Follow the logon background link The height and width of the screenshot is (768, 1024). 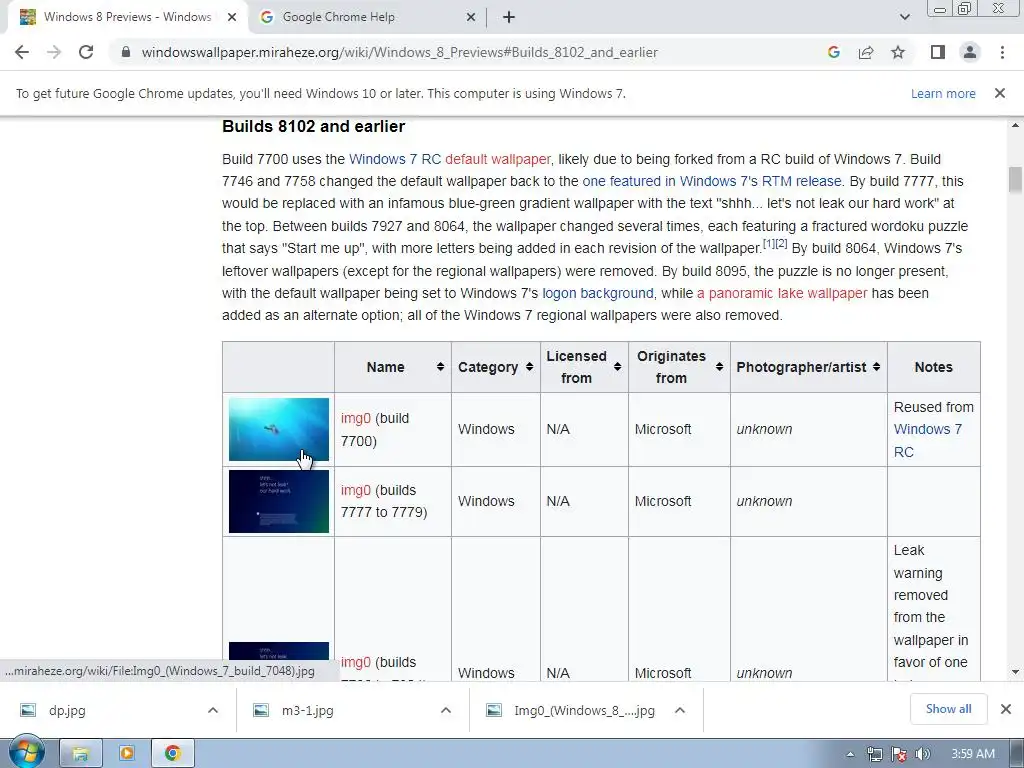click(598, 293)
